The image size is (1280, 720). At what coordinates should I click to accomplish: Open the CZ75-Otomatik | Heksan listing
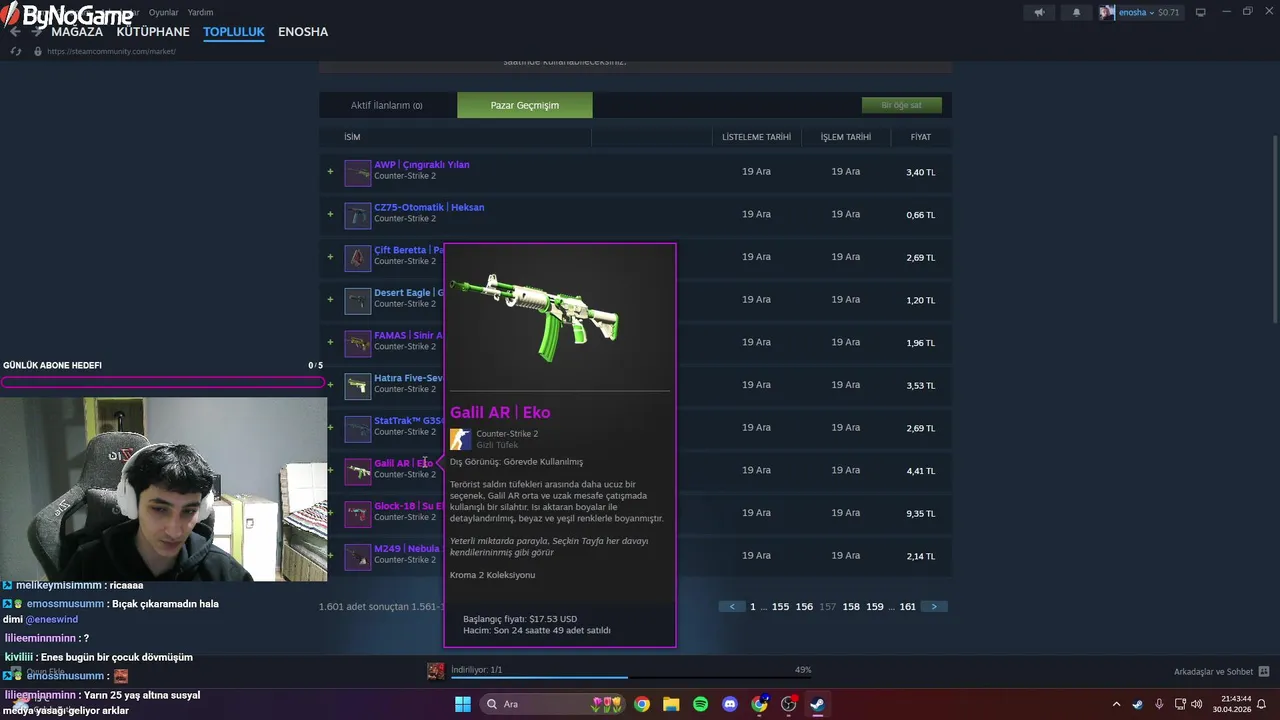(429, 207)
